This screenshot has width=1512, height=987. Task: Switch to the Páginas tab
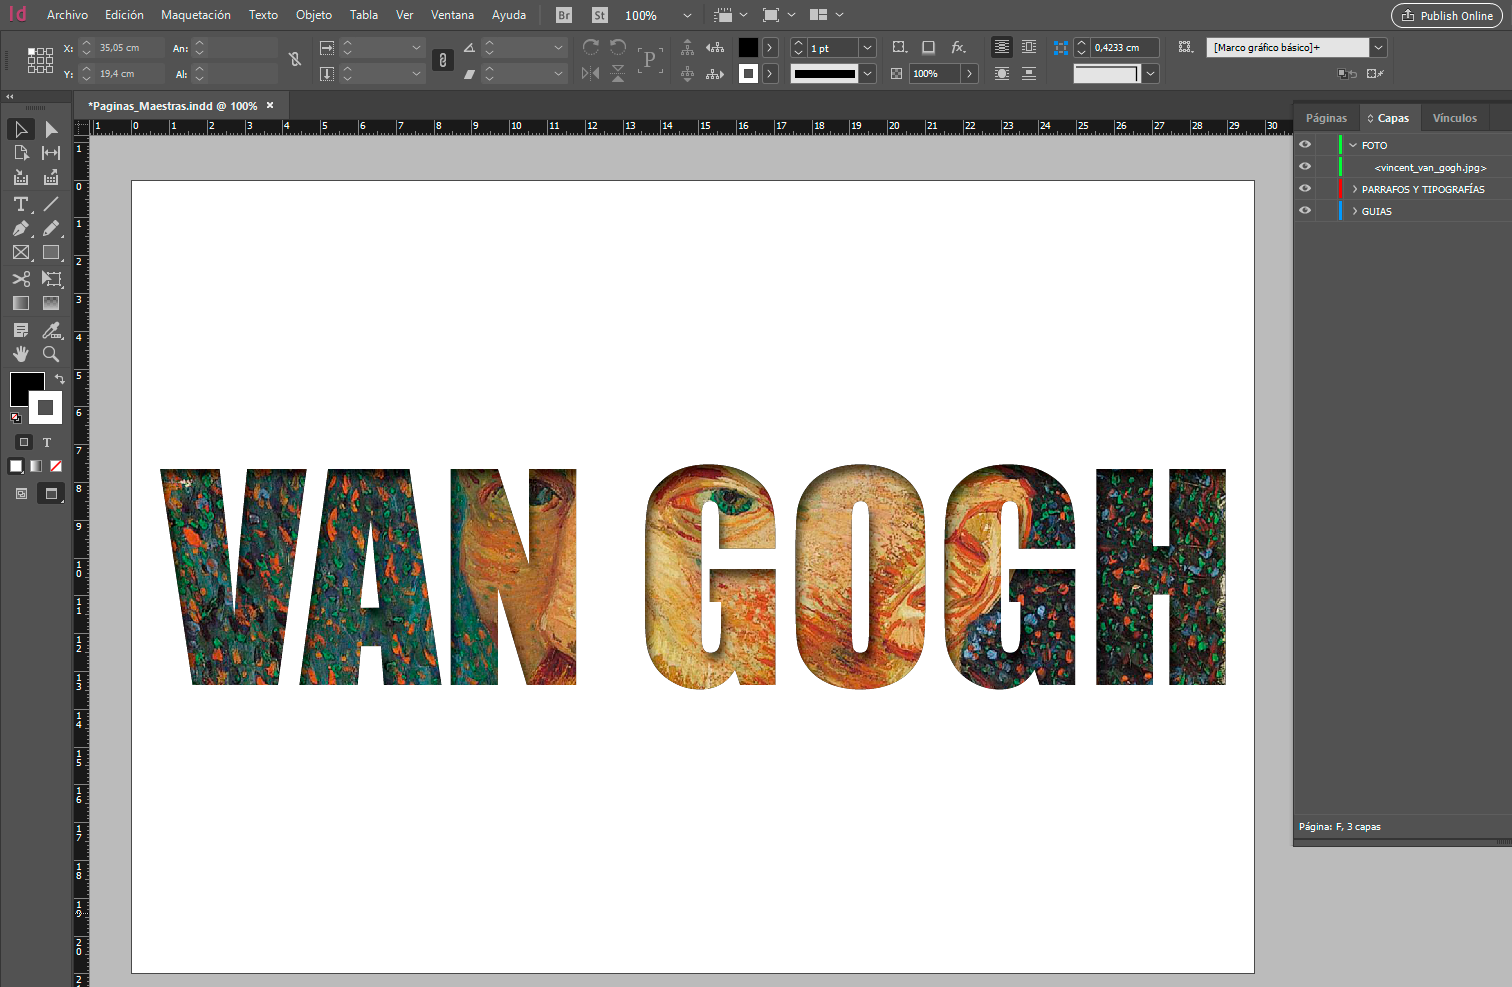[1326, 117]
